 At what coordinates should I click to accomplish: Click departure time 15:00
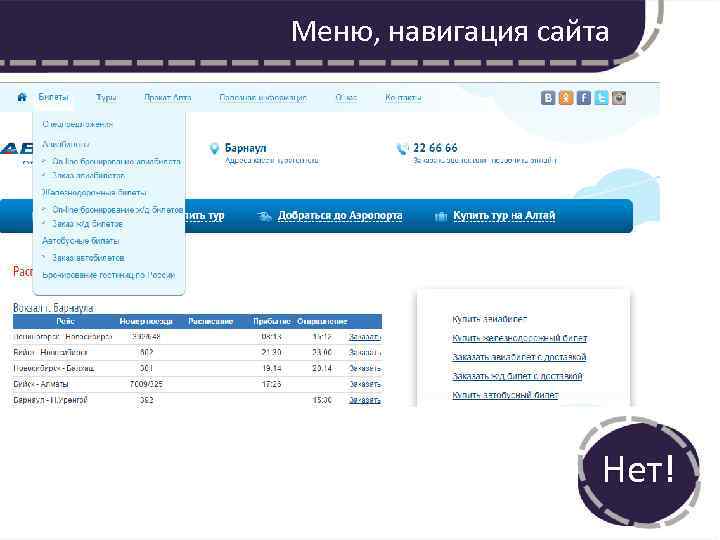[x=322, y=400]
